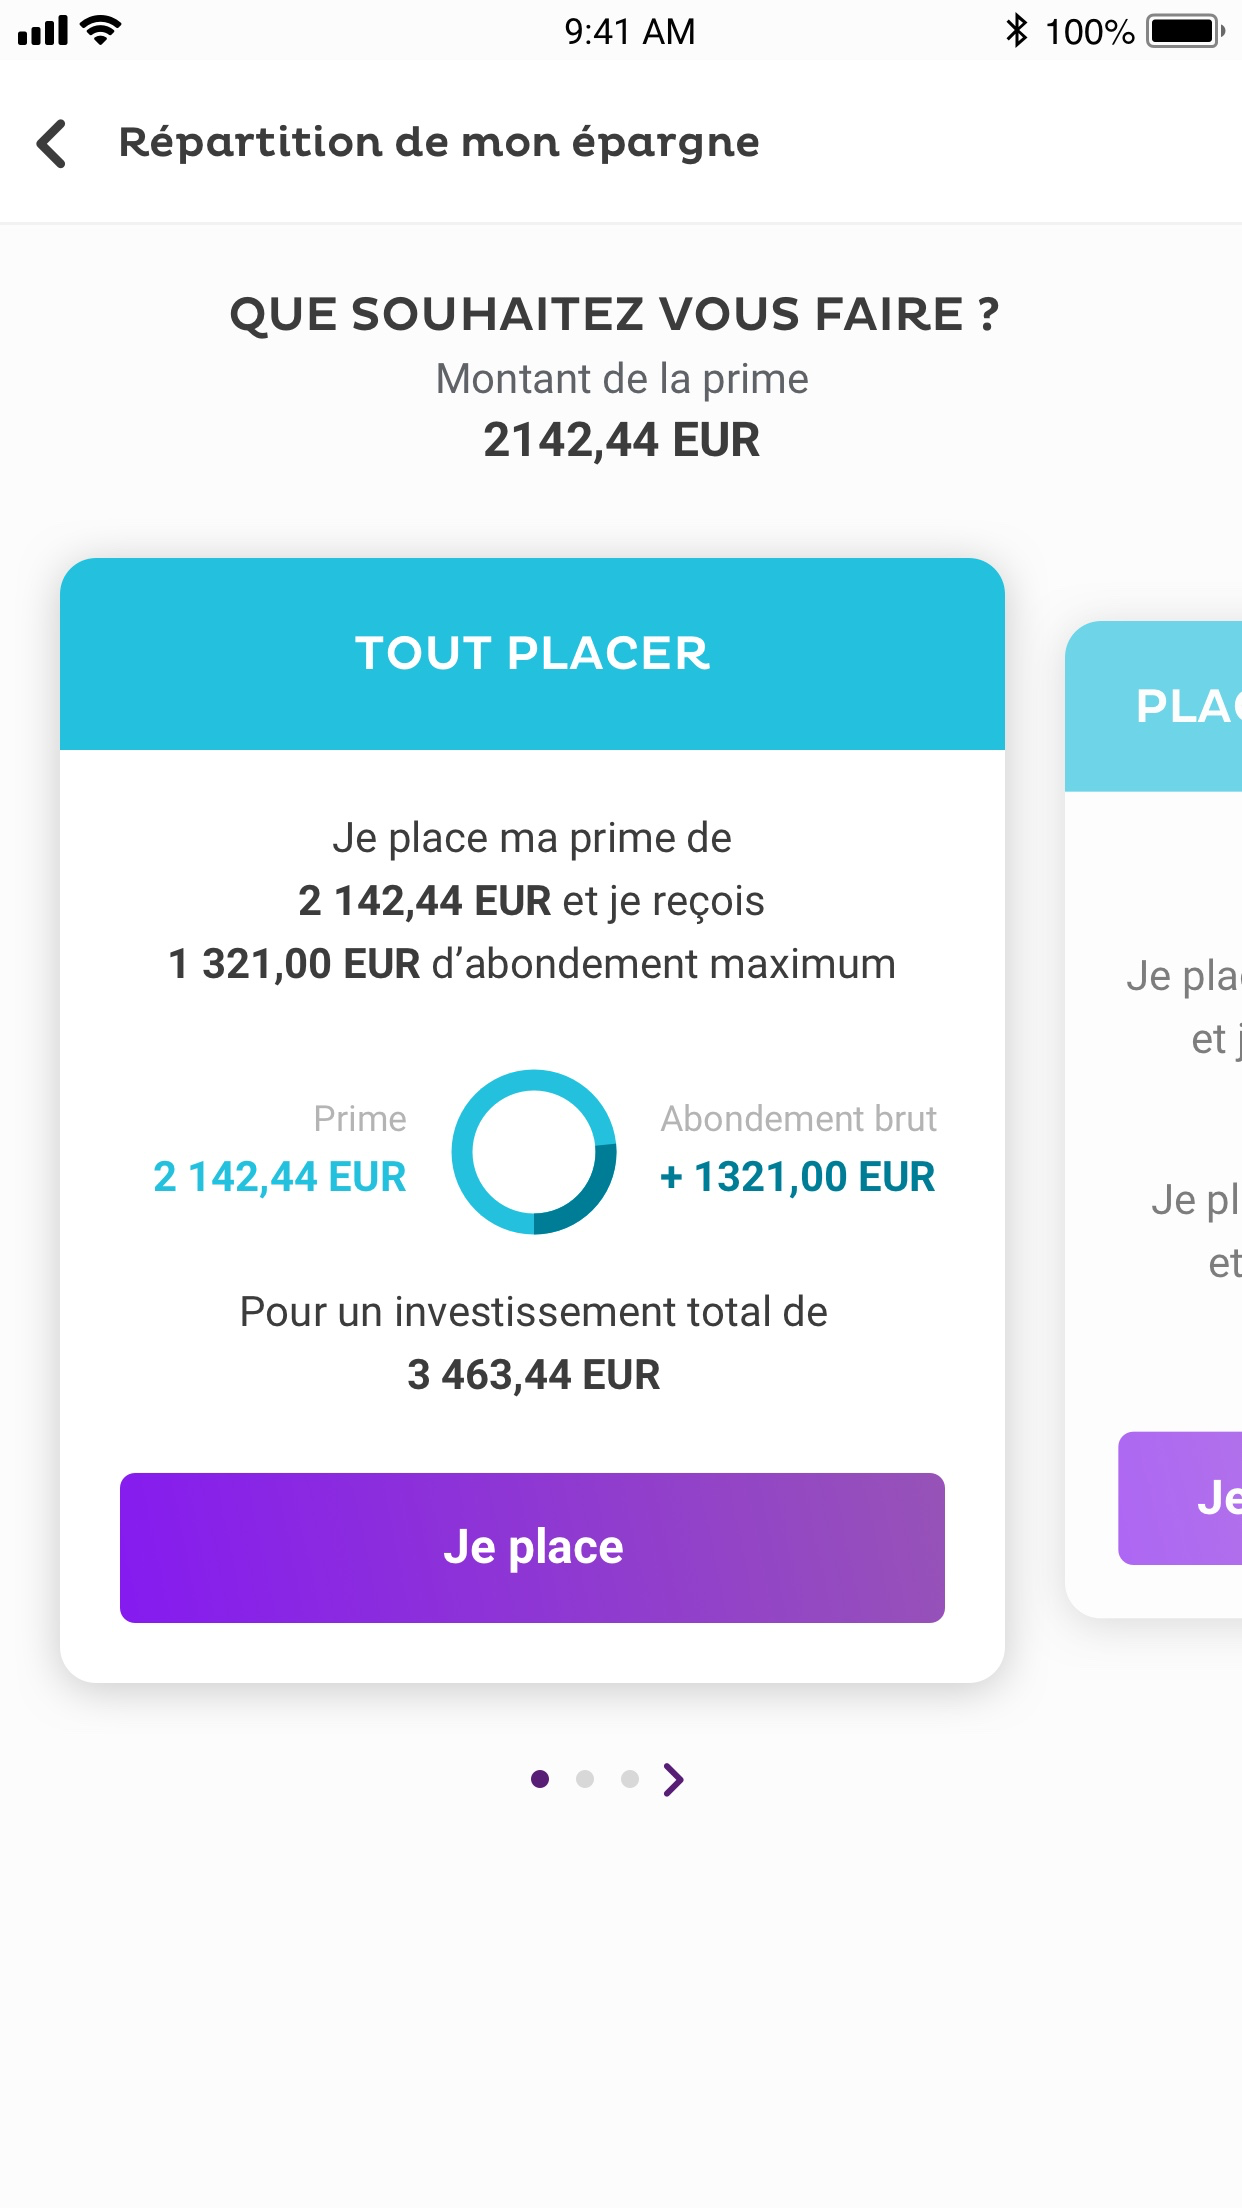Tap the cellular signal bars icon
1242x2208 pixels.
(x=43, y=31)
